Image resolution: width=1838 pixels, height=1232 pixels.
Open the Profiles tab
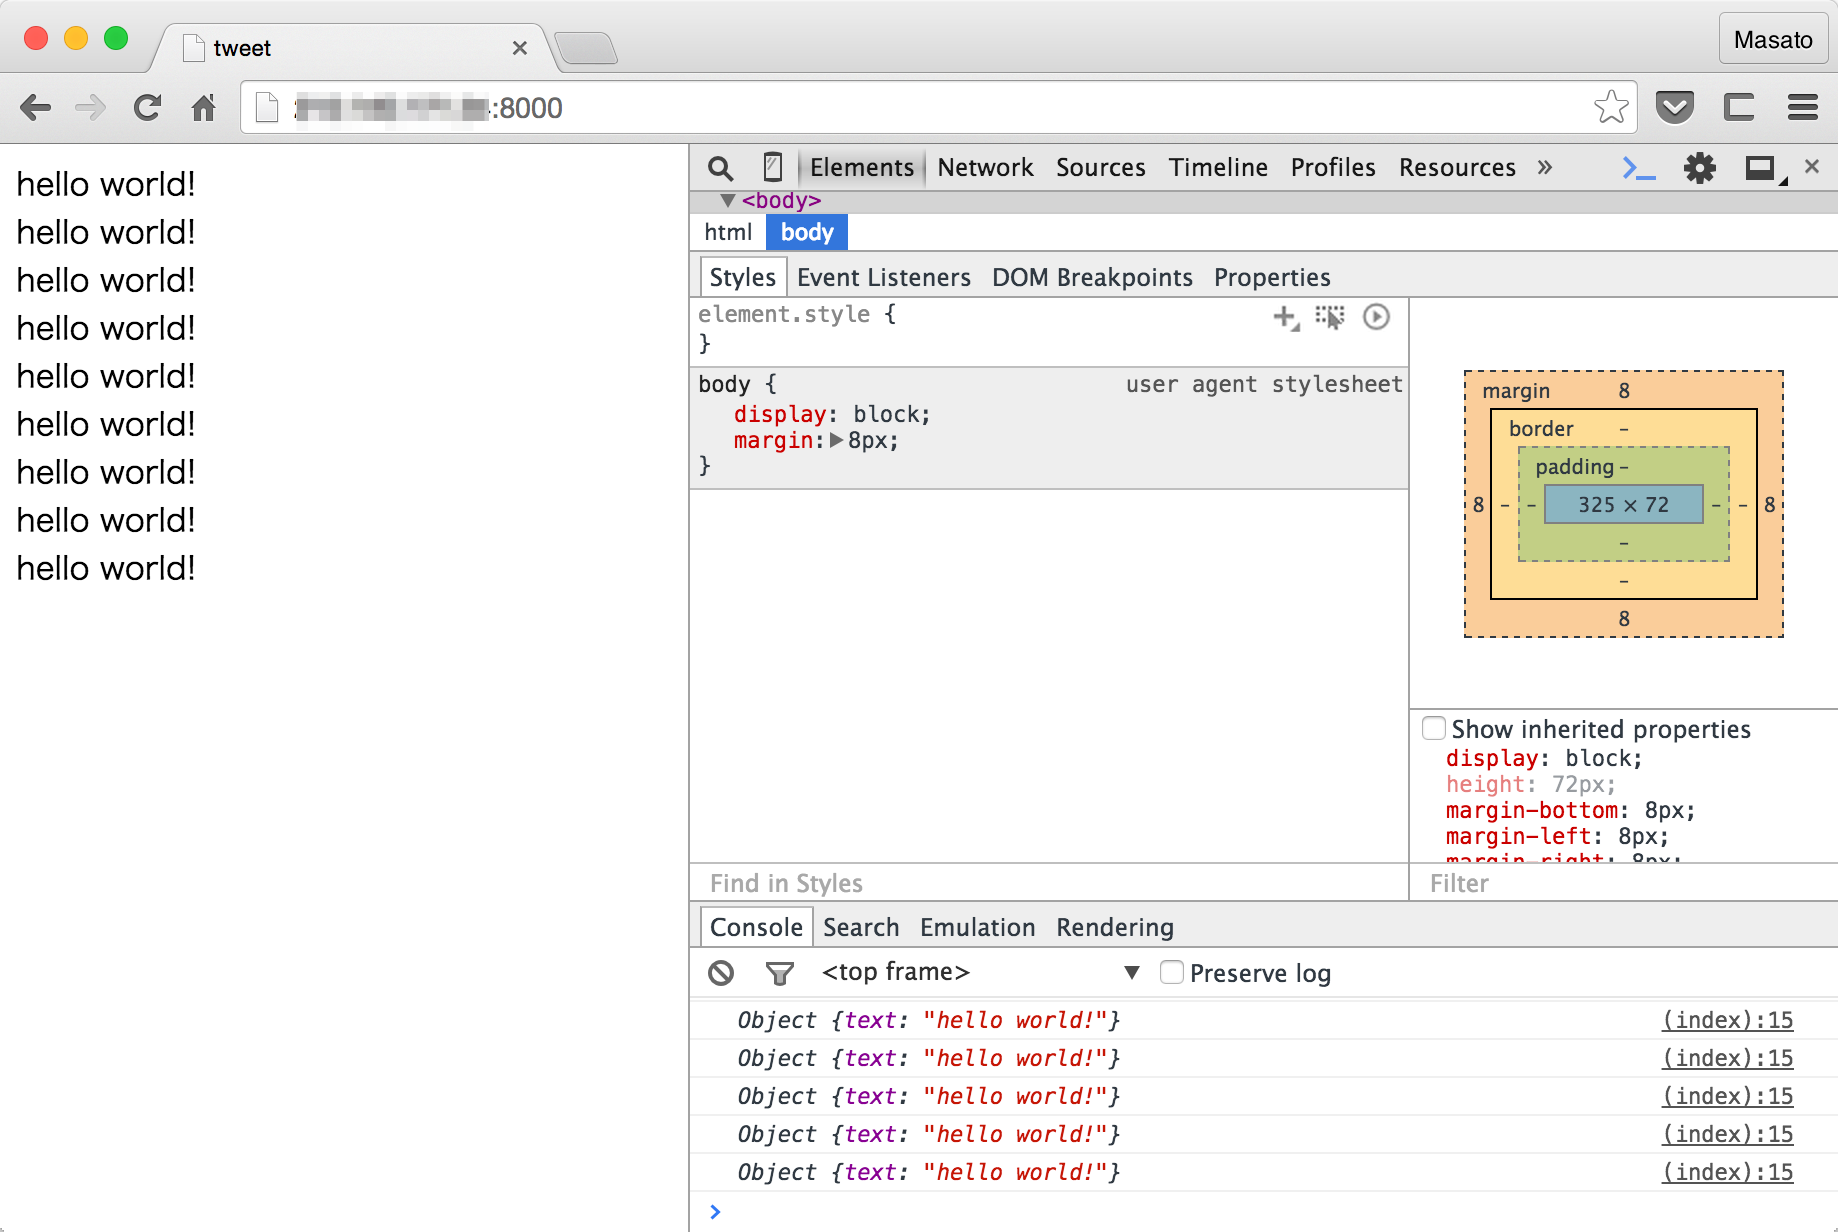click(1333, 168)
